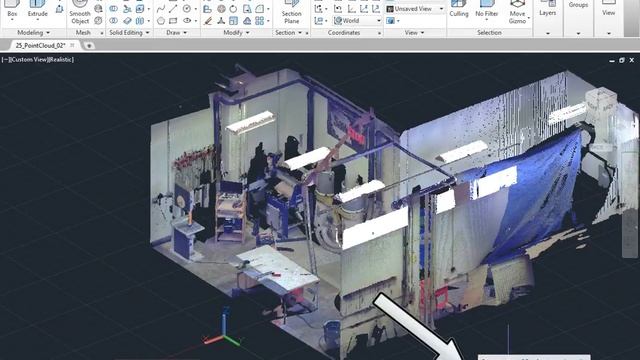Expand the View panel title next to Coordinates

click(414, 32)
